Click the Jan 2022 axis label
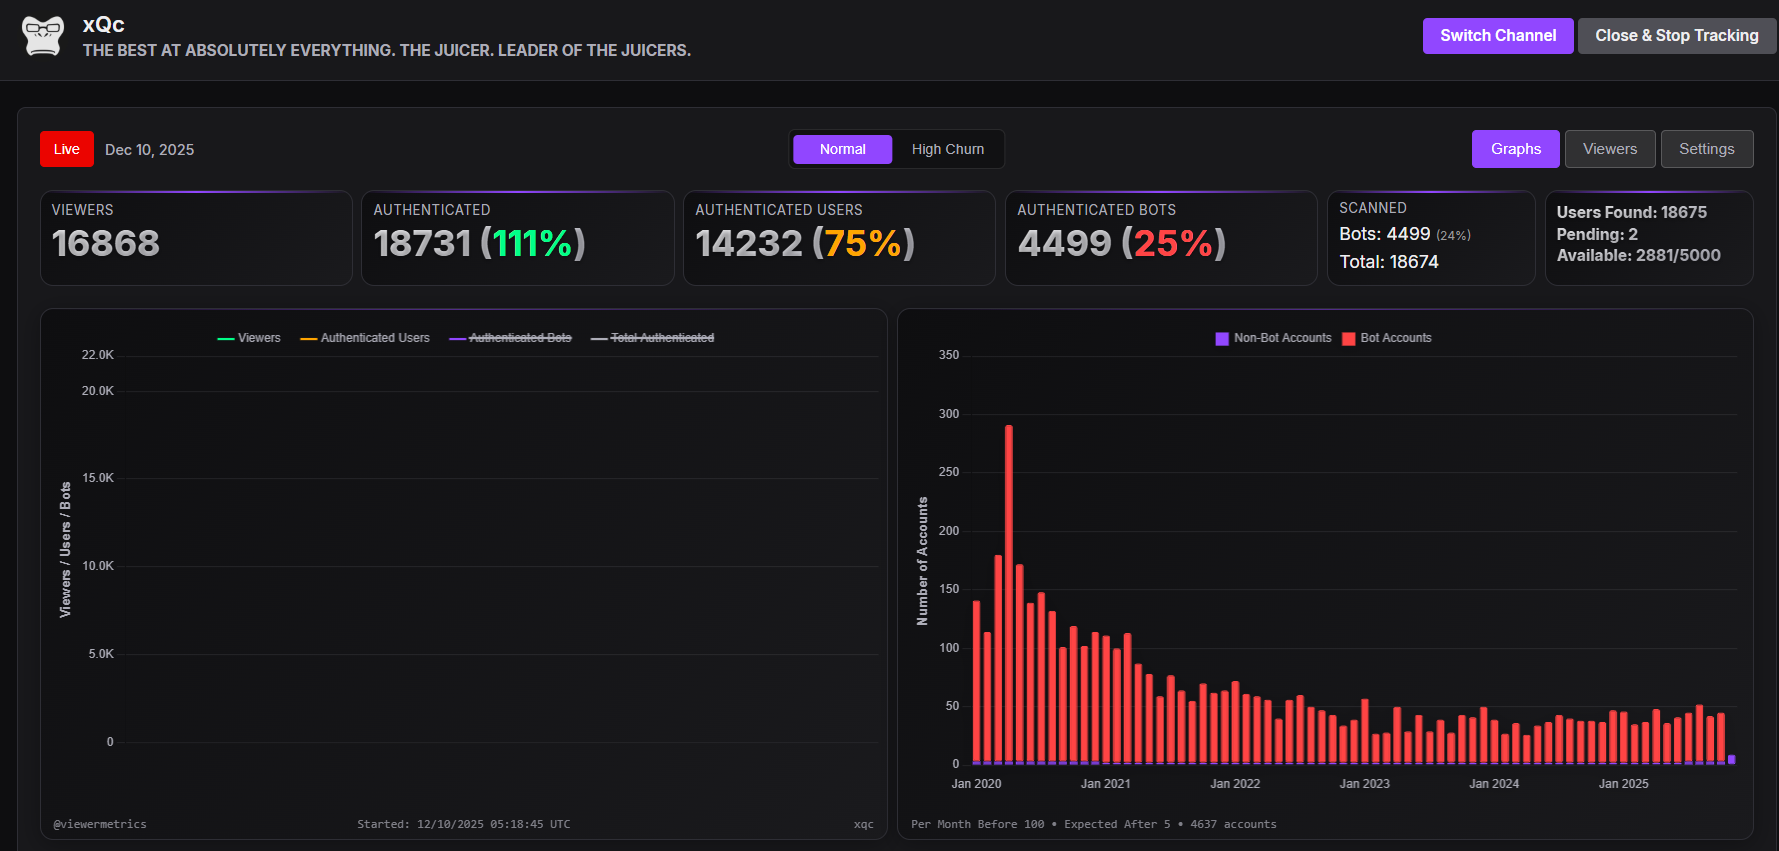1779x851 pixels. pos(1235,784)
